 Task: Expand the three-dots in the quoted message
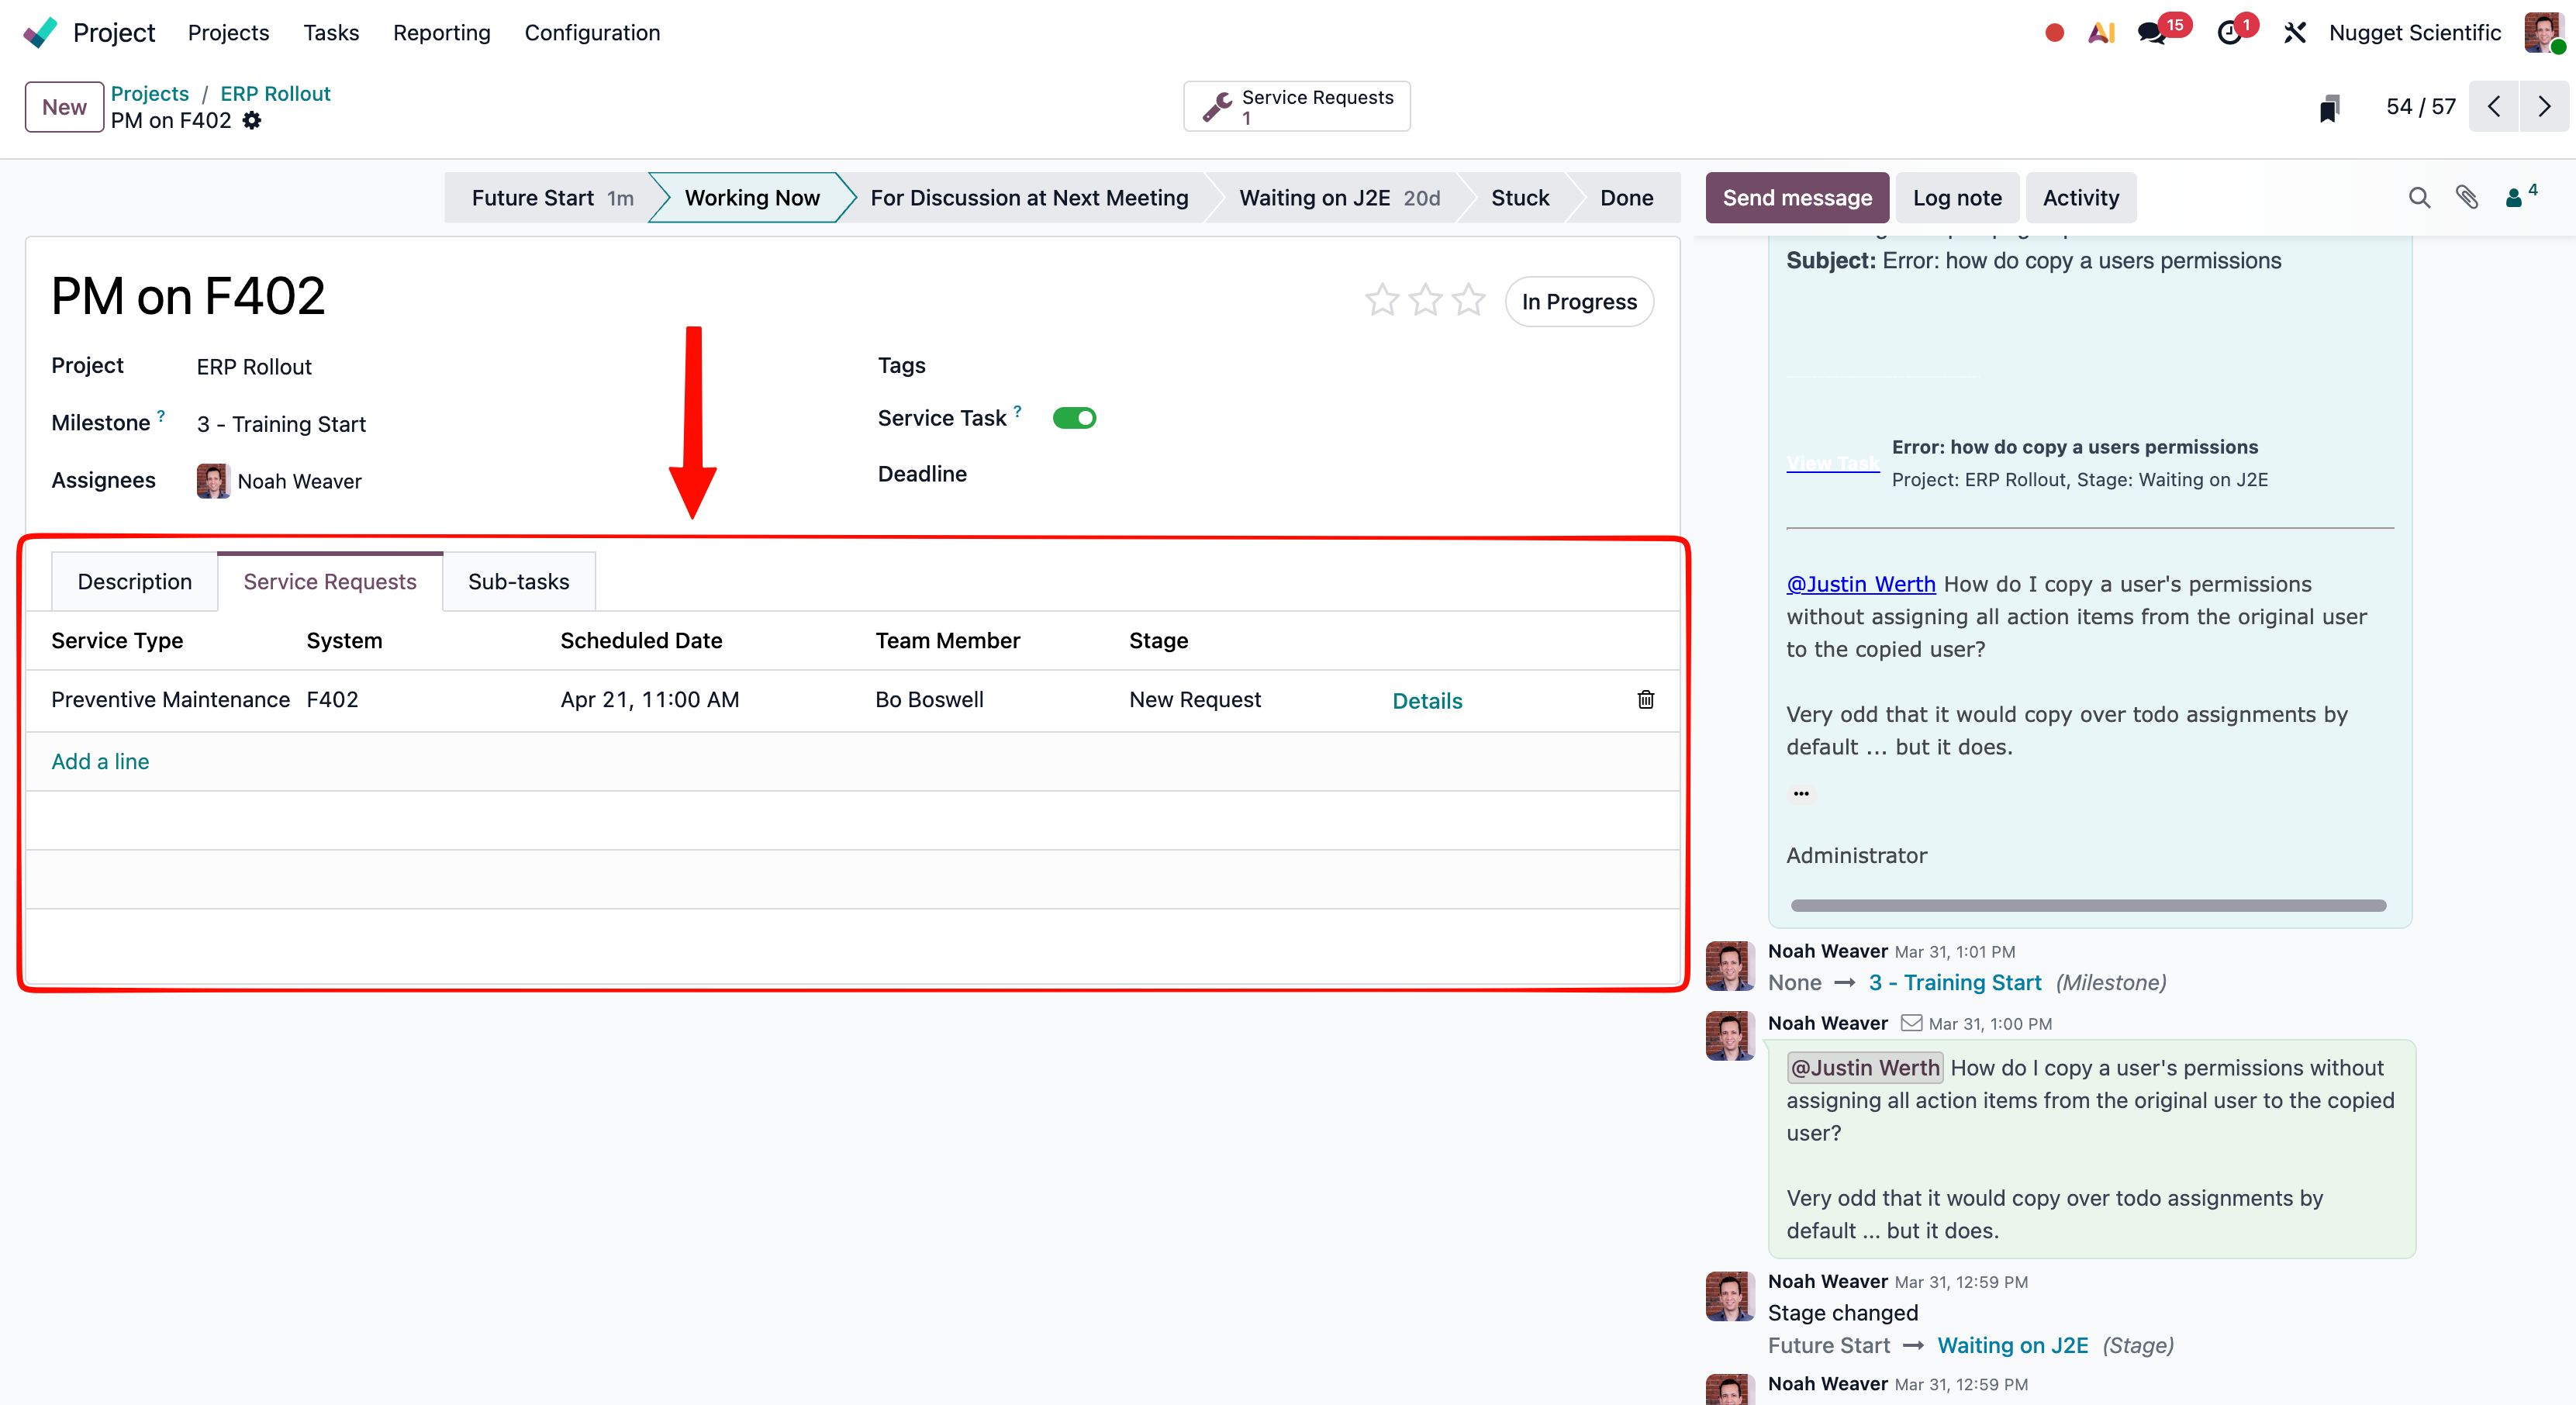[x=1801, y=794]
